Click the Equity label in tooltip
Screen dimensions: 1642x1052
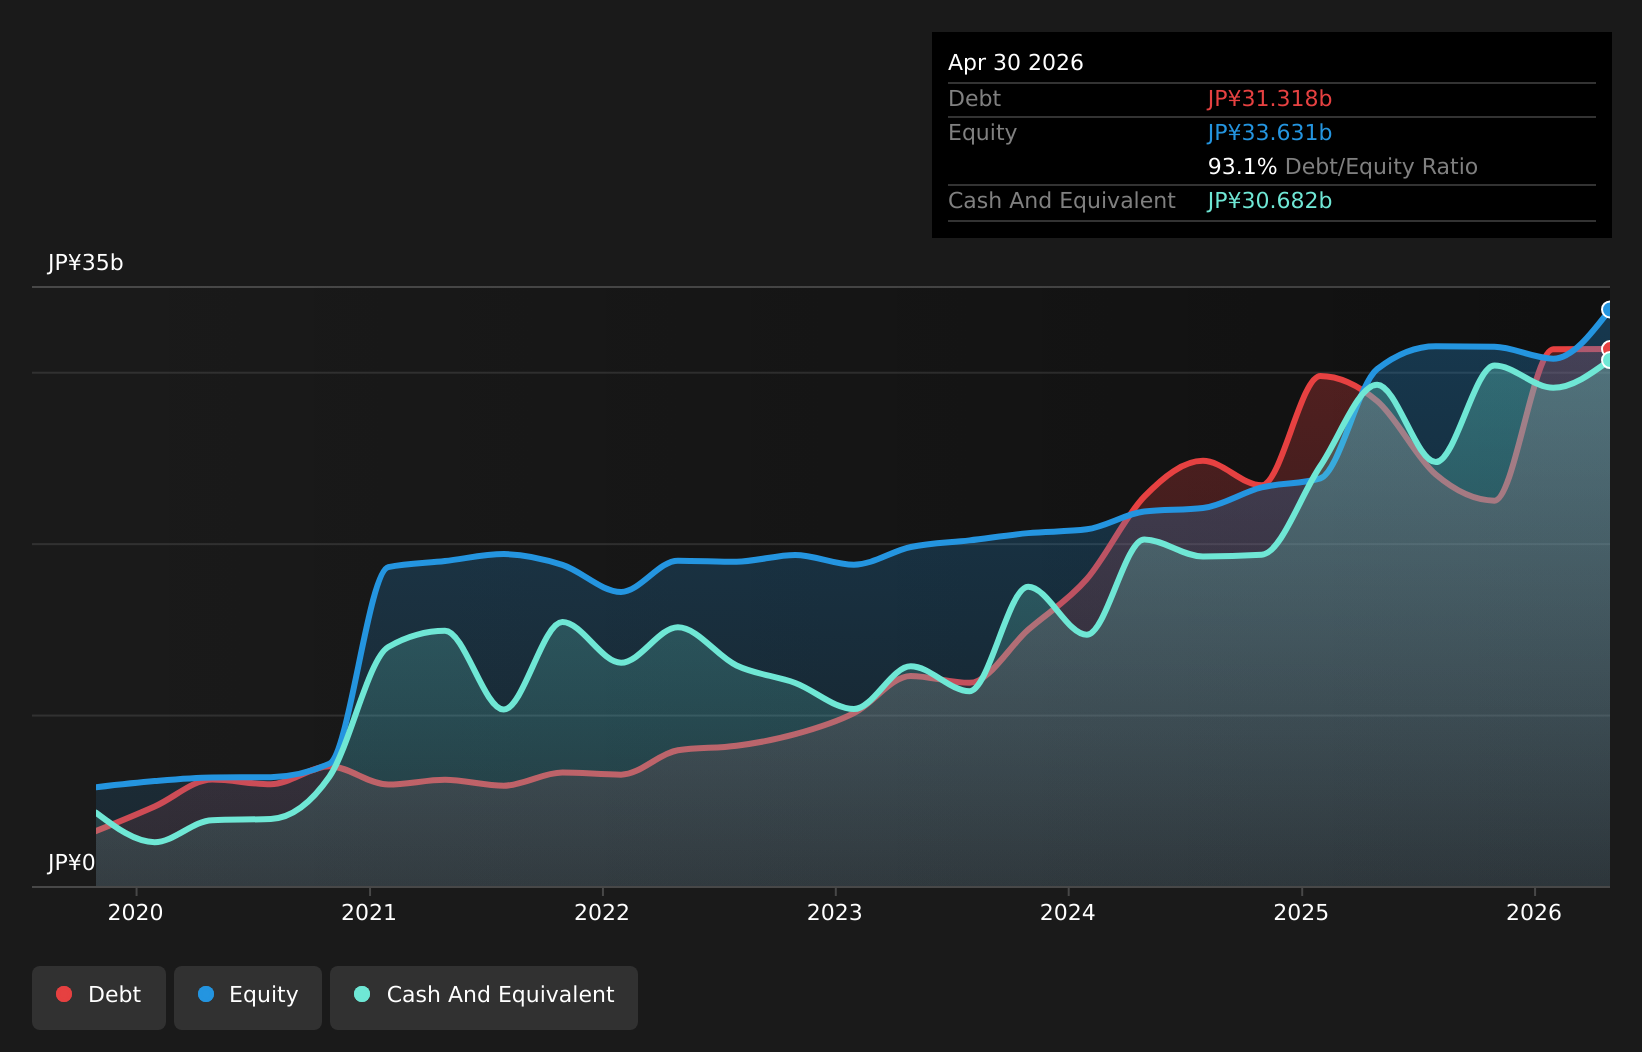[x=983, y=133]
